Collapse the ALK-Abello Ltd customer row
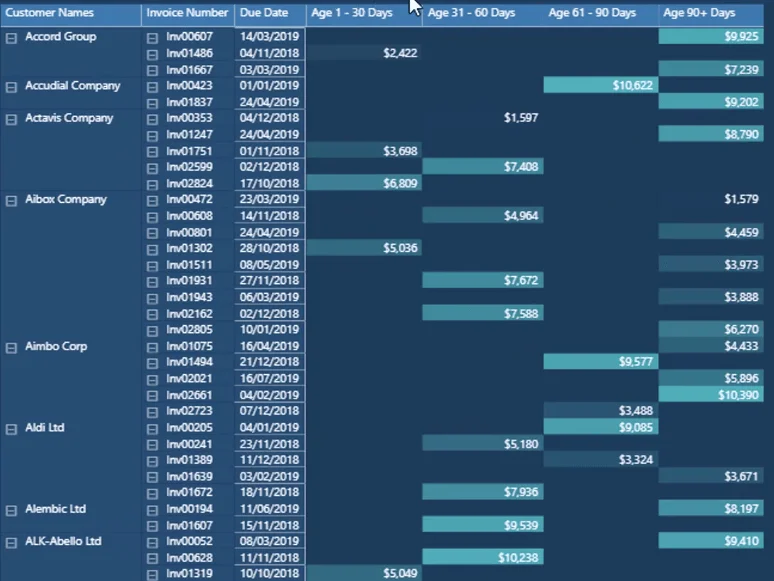The height and width of the screenshot is (581, 774). click(x=11, y=543)
